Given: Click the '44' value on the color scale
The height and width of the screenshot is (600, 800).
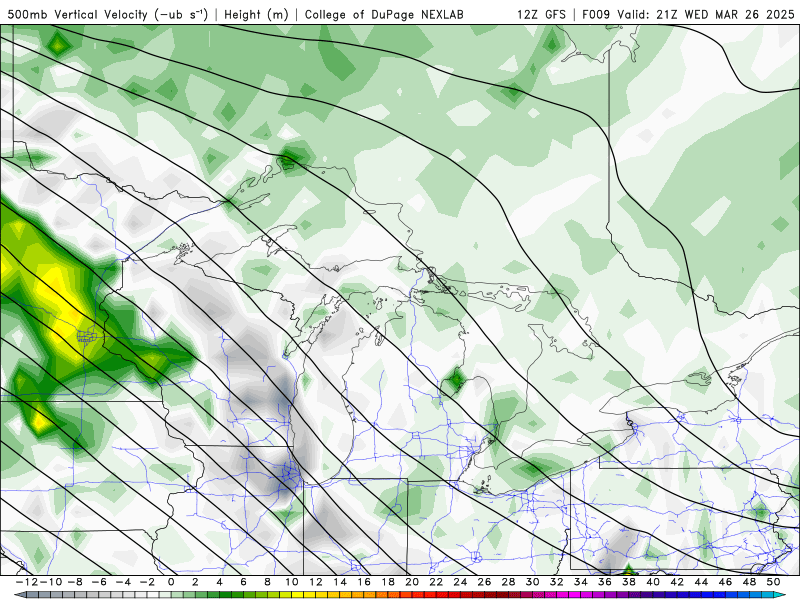Looking at the screenshot, I should 701,582.
